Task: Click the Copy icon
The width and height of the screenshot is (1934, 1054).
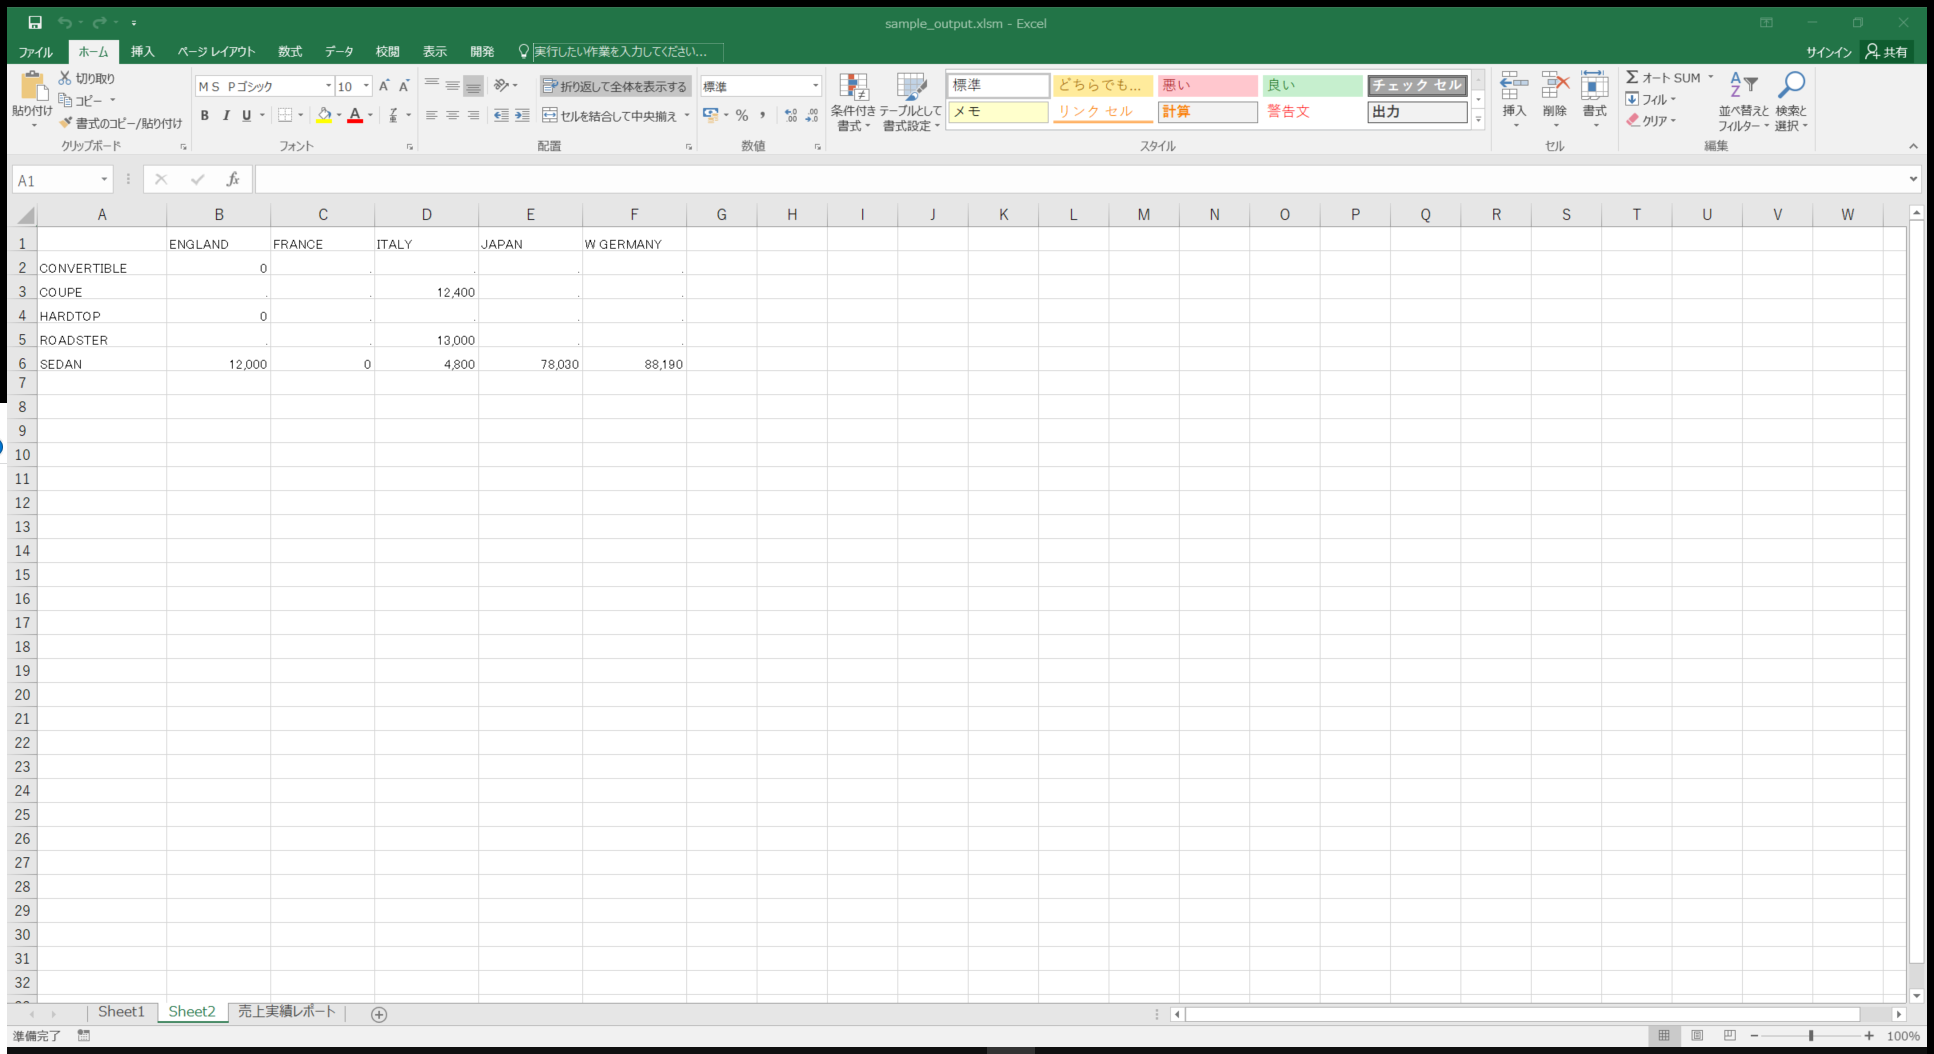Action: point(65,100)
